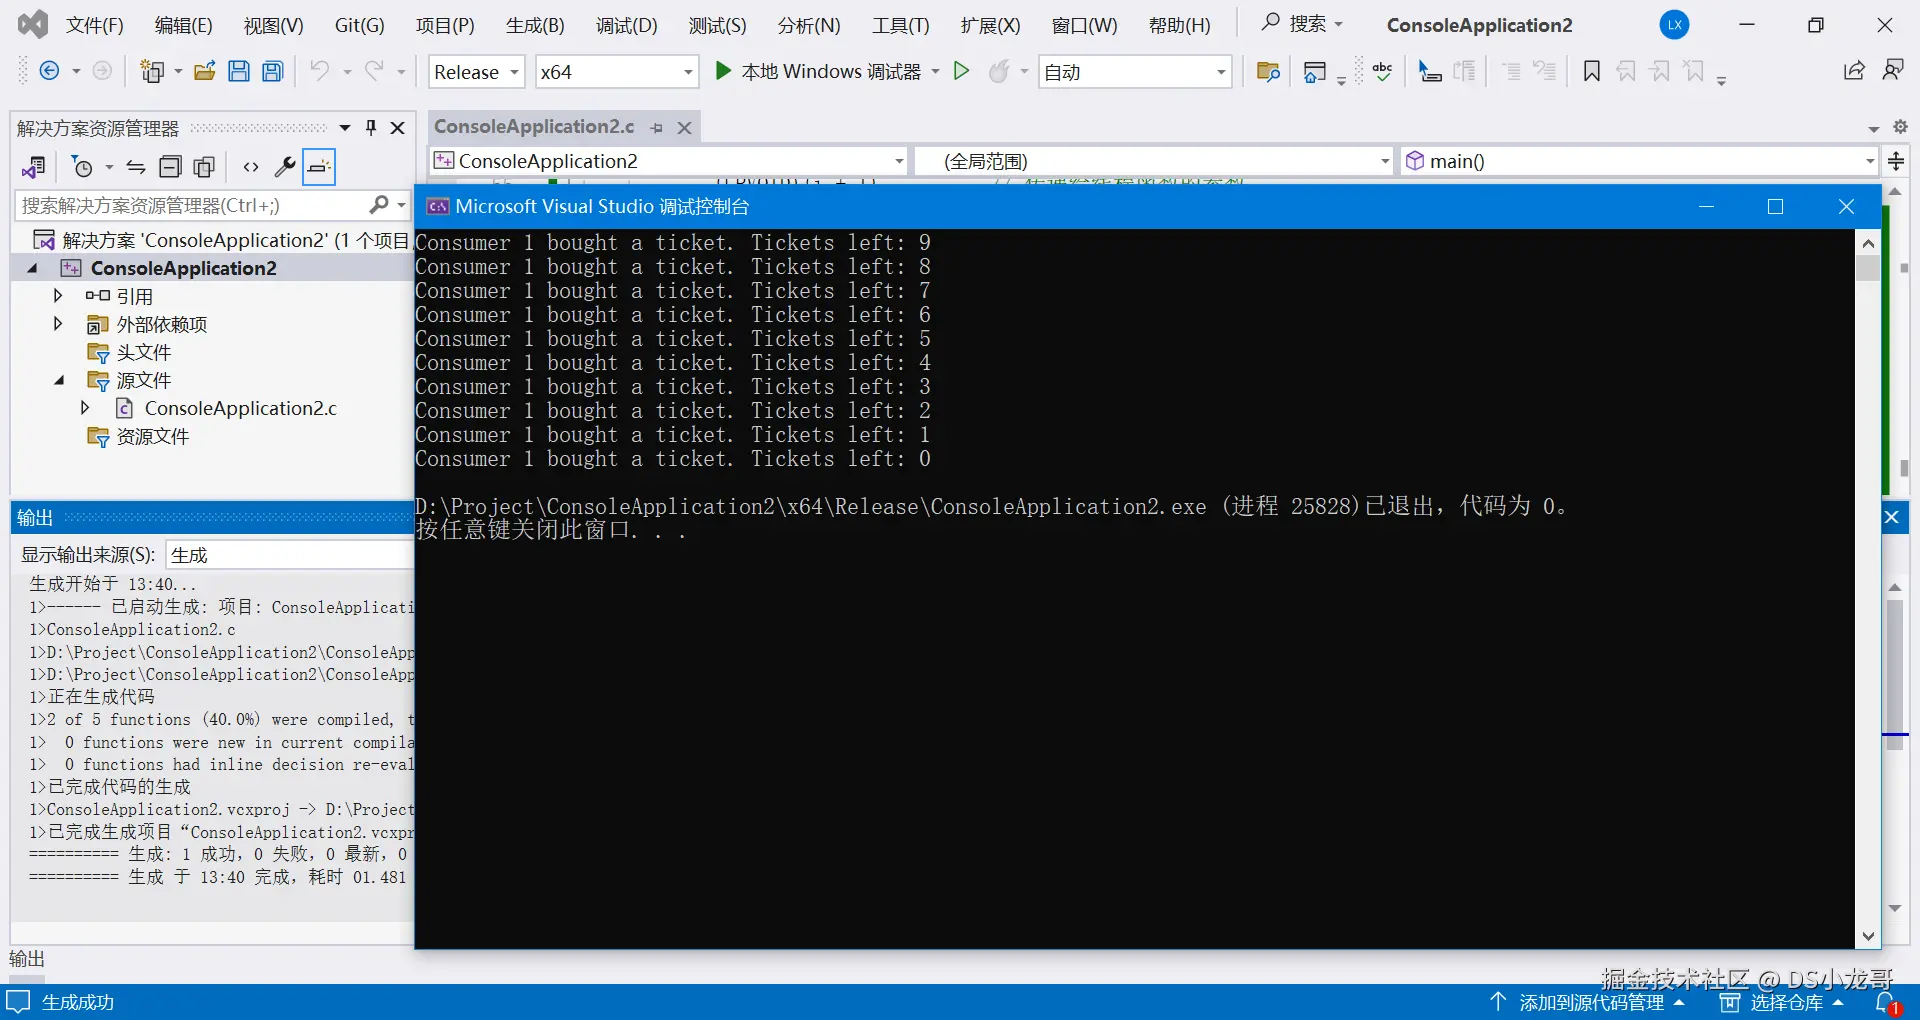This screenshot has height=1020, width=1920.
Task: Click the open file folder icon
Action: click(205, 71)
